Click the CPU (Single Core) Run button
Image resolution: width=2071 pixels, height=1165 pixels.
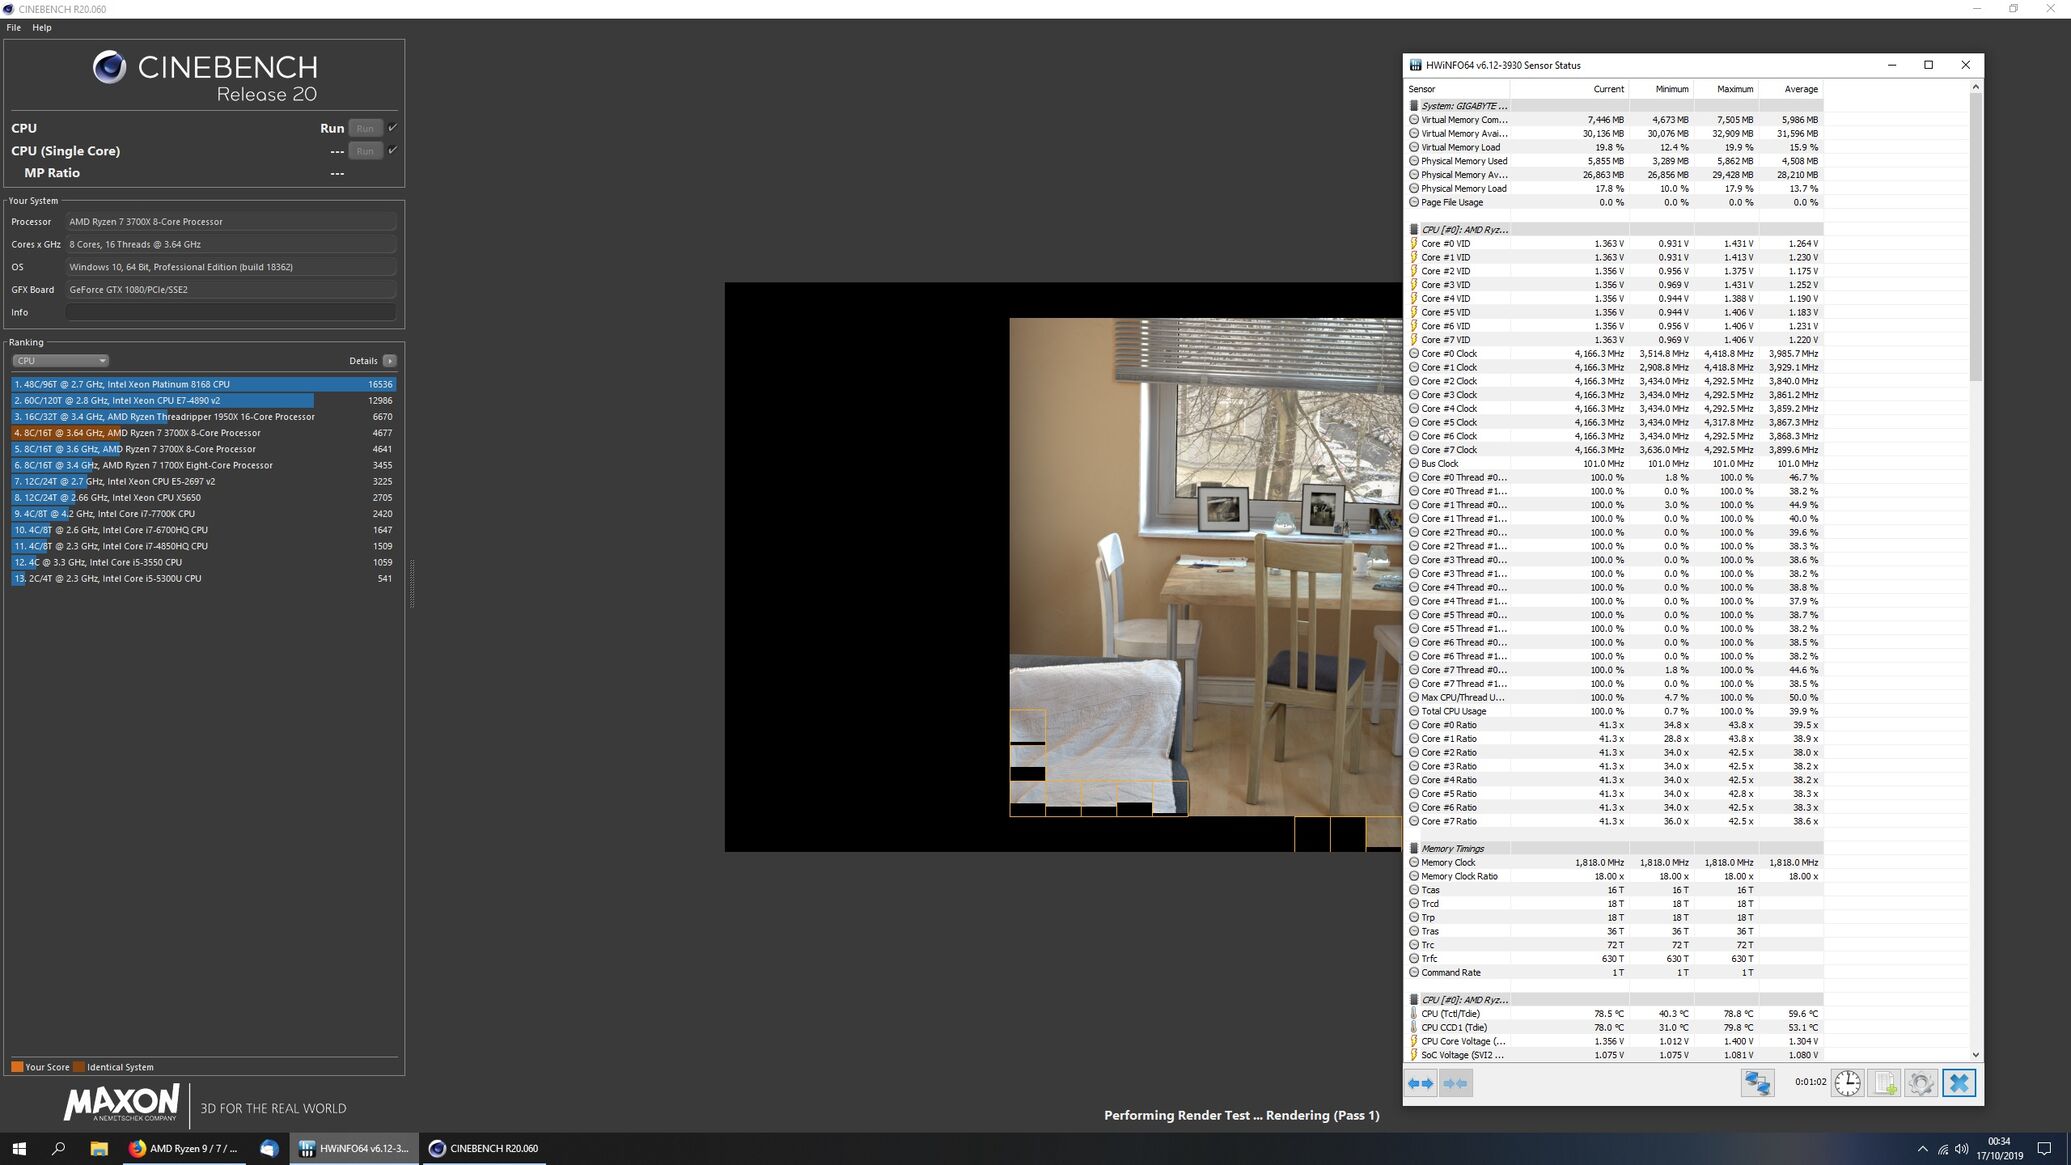point(365,151)
